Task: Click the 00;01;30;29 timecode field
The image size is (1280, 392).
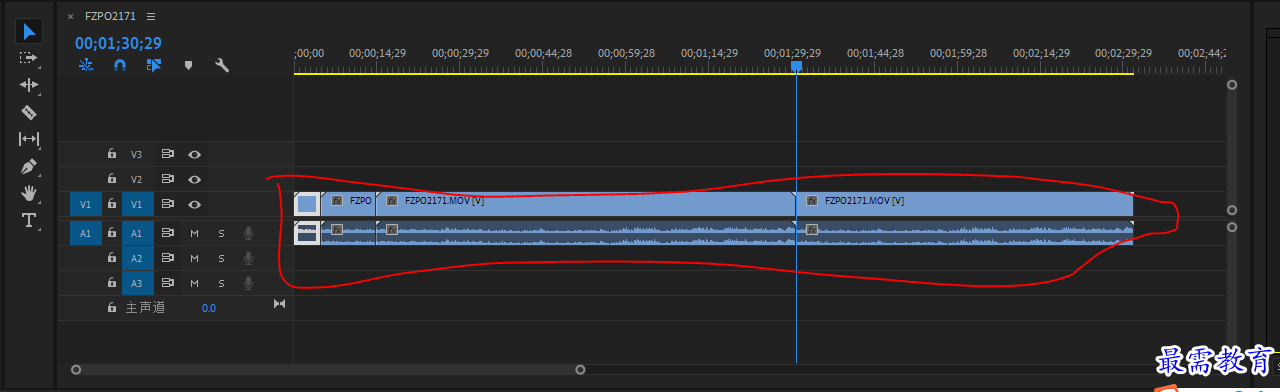Action: pyautogui.click(x=118, y=43)
